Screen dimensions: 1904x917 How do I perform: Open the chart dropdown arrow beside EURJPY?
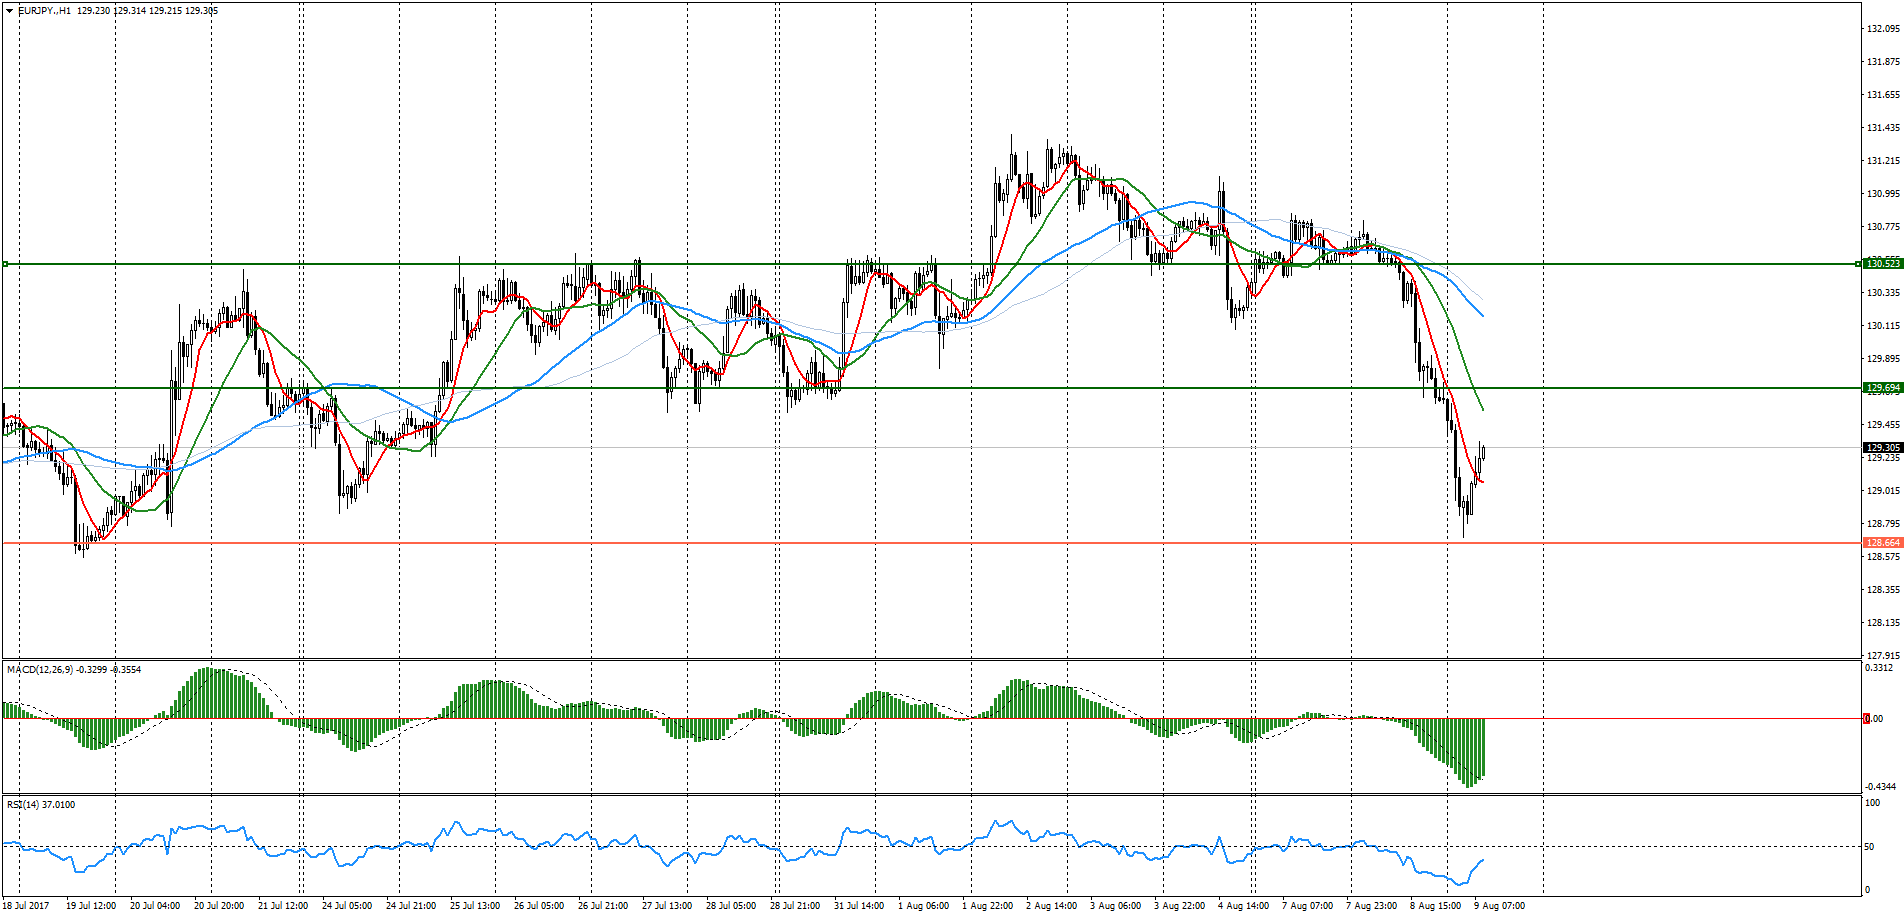tap(10, 11)
